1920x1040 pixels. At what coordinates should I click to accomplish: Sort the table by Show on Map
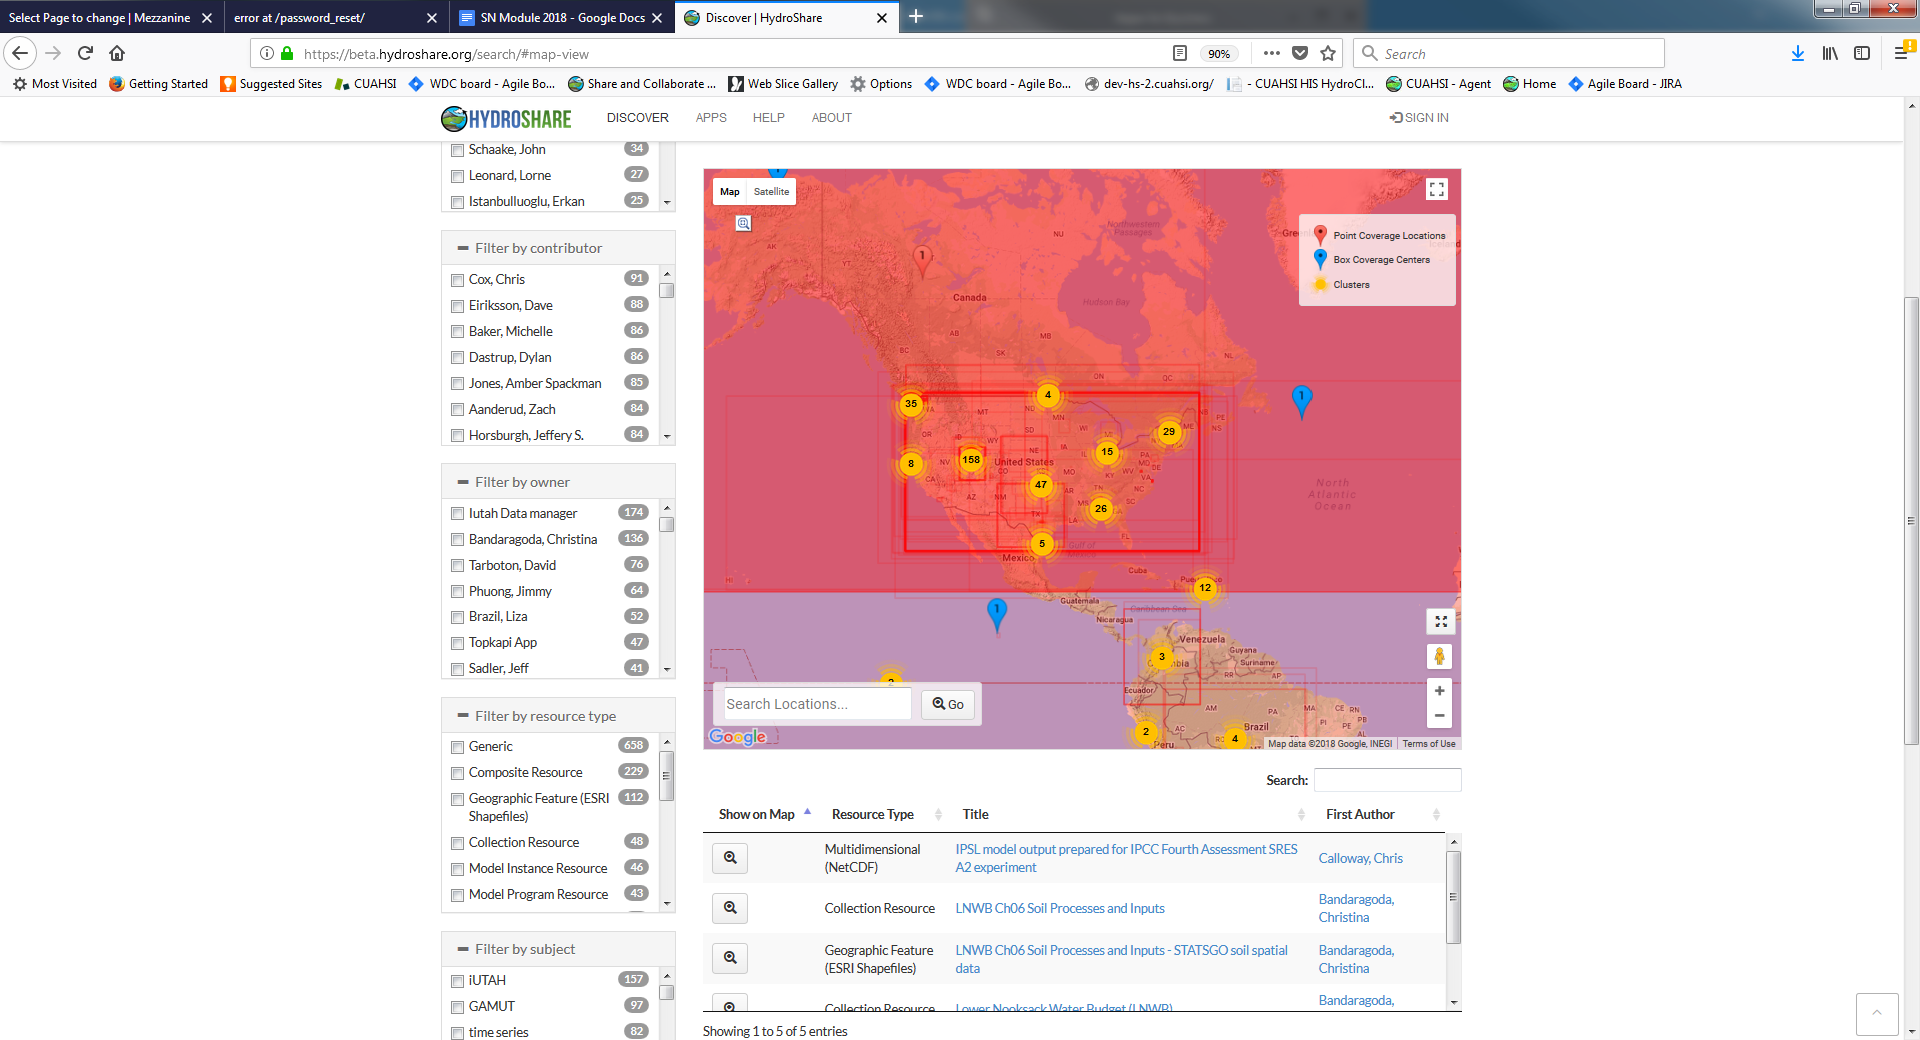click(764, 814)
